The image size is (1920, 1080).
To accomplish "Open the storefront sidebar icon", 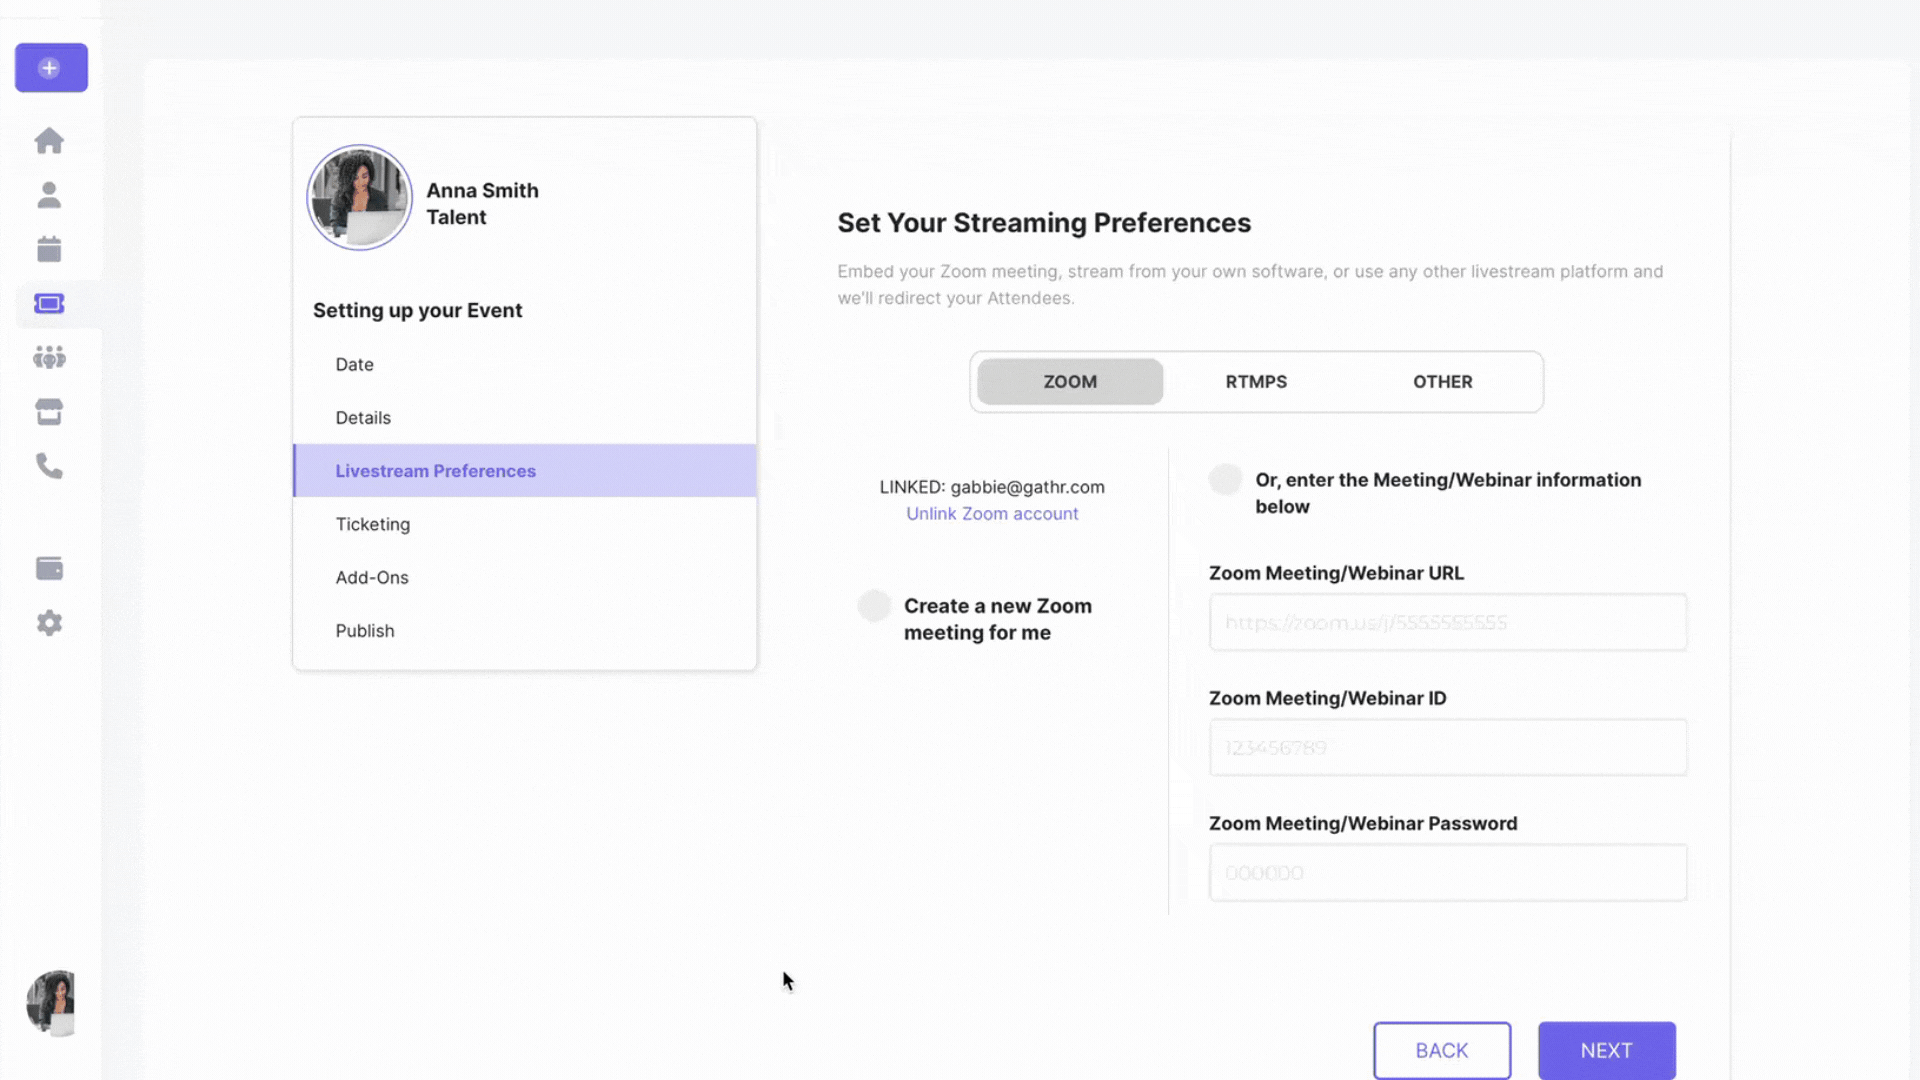I will 49,412.
